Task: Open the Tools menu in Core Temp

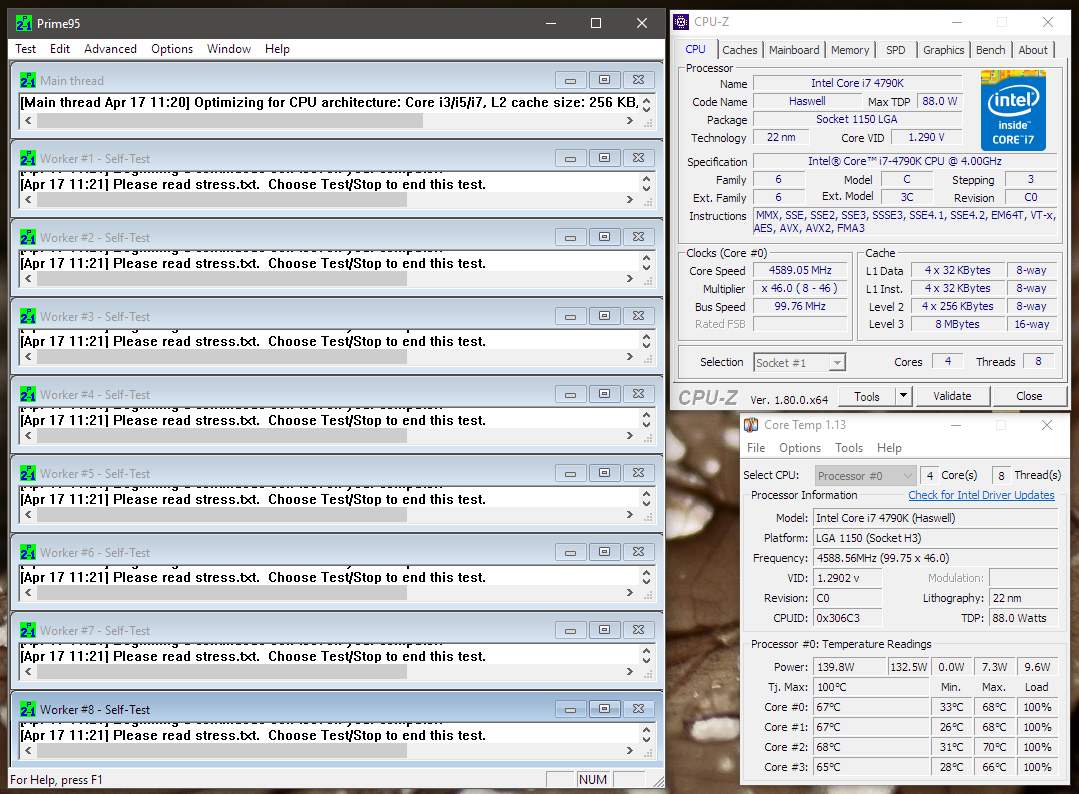Action: [849, 448]
